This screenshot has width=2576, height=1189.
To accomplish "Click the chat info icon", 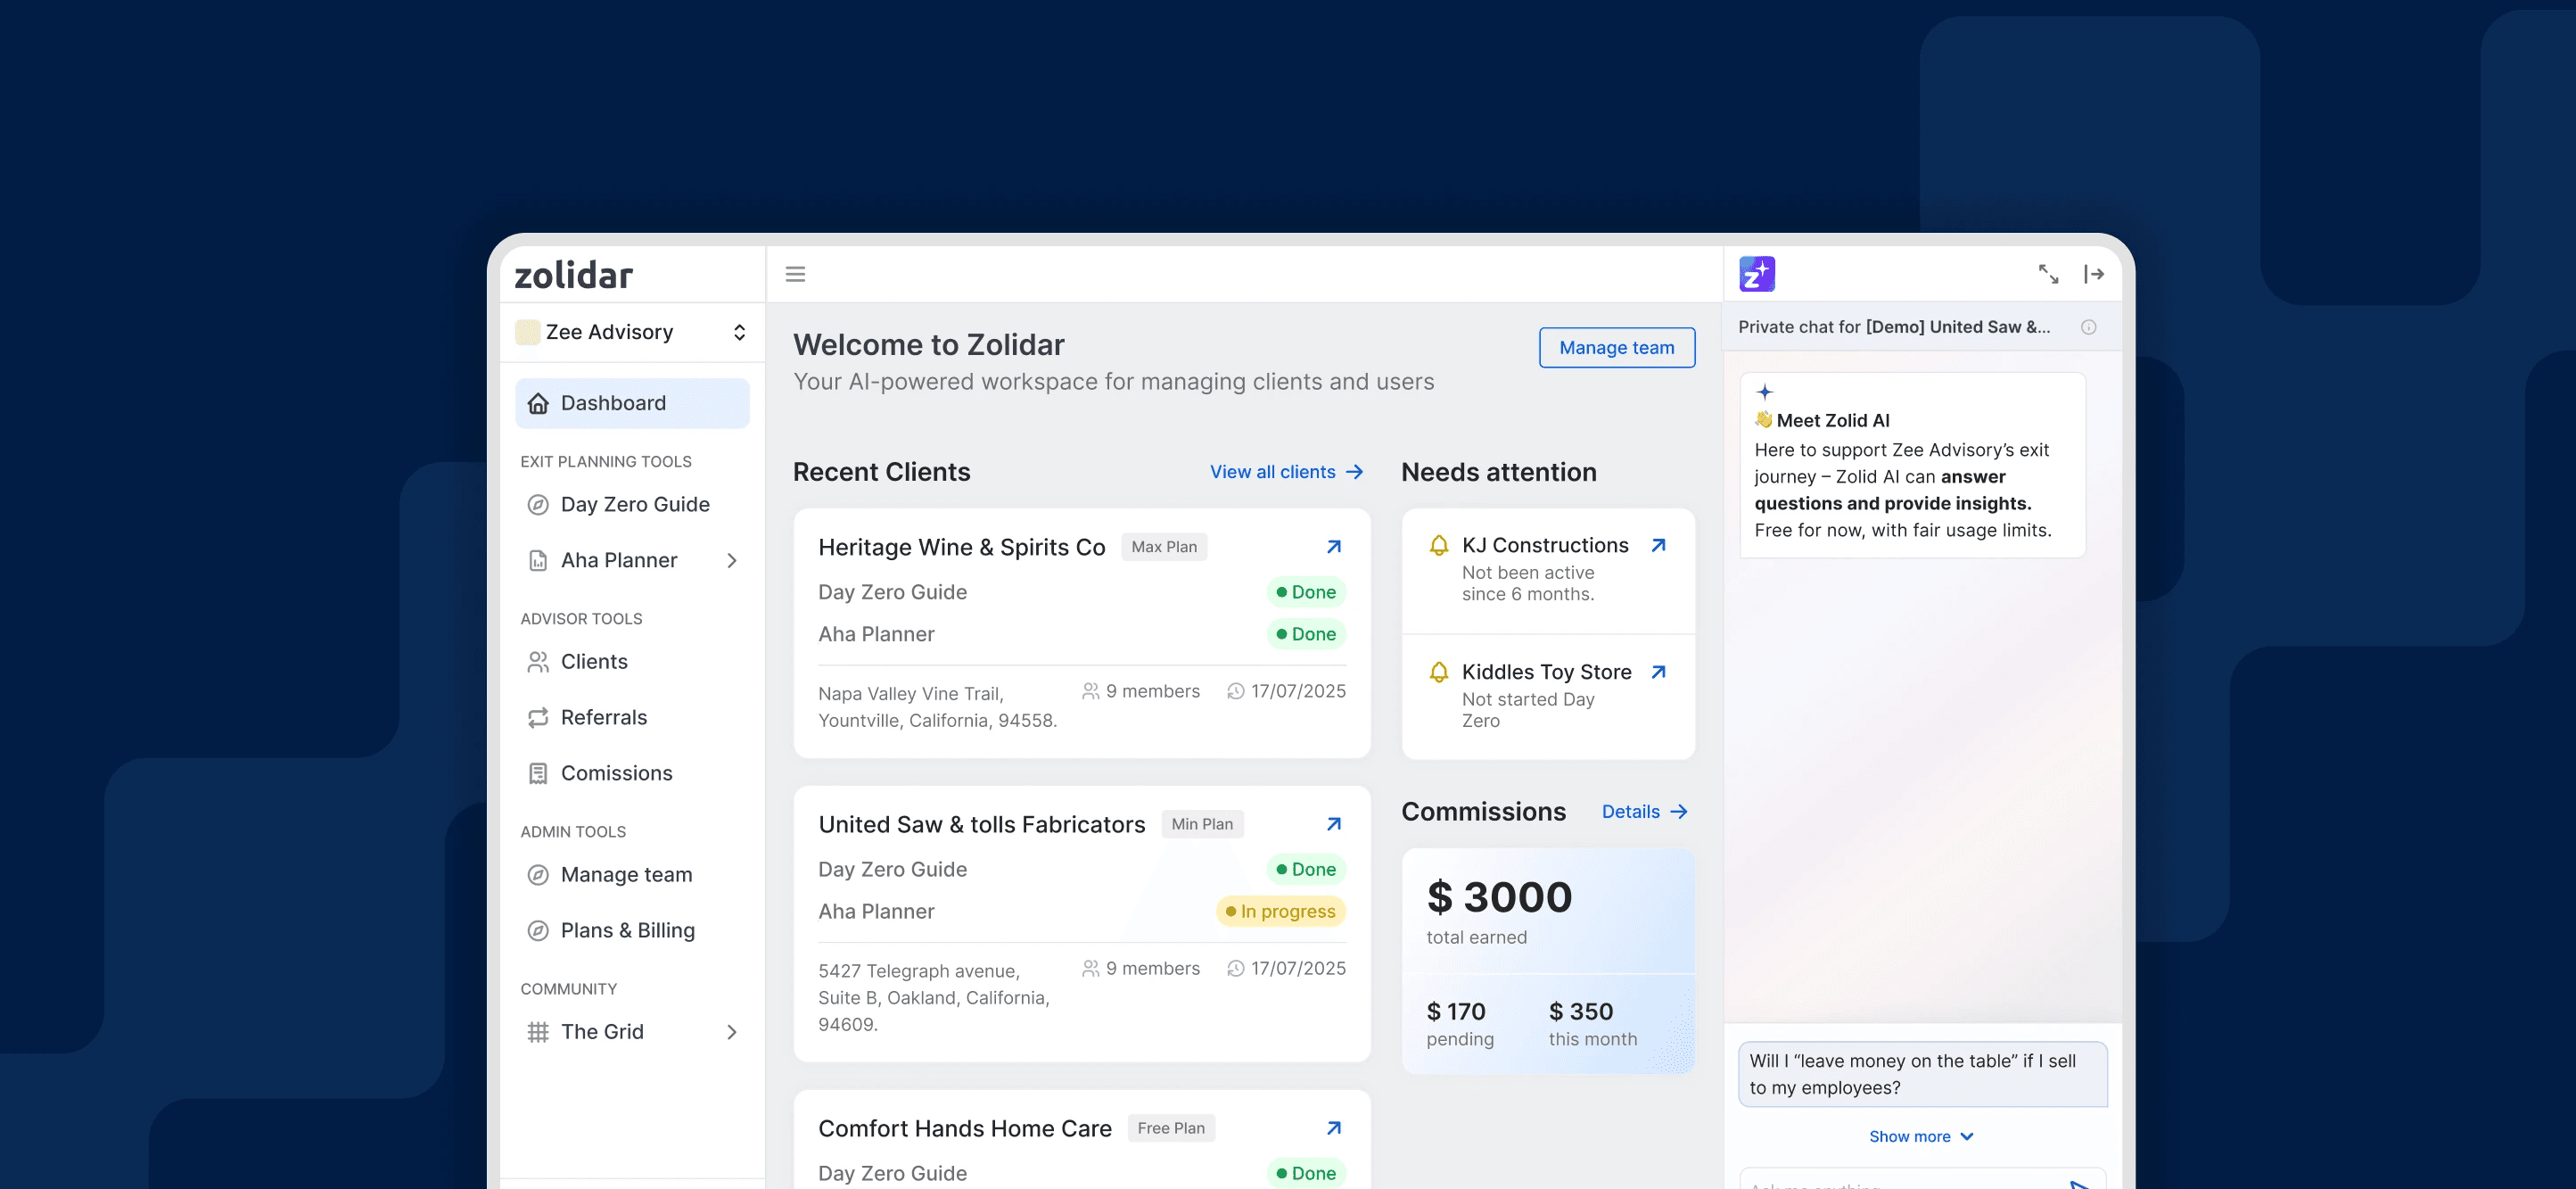I will click(x=2088, y=327).
